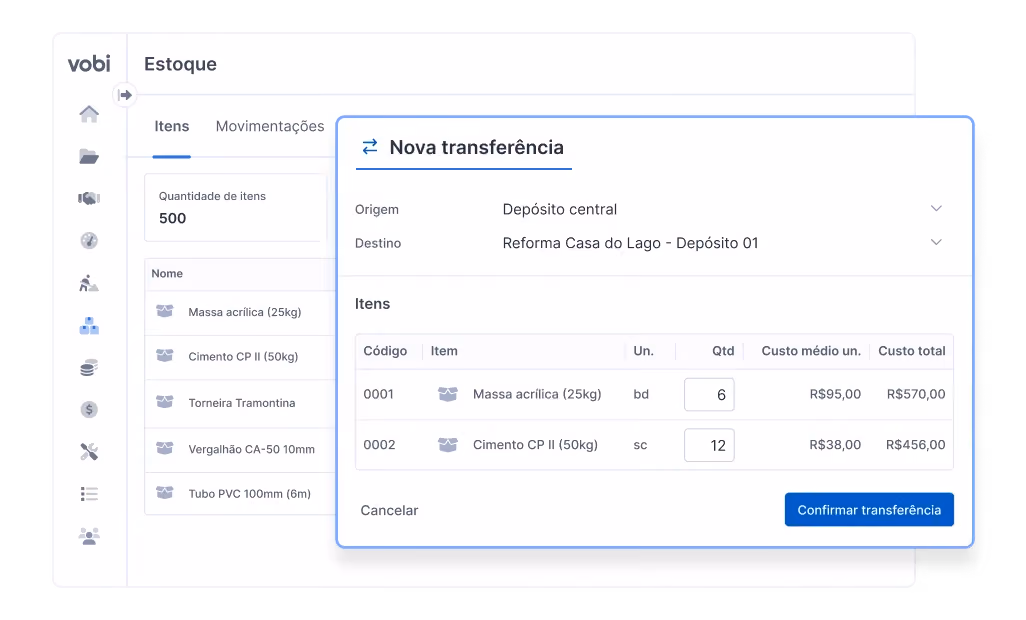Image resolution: width=1026 pixels, height=620 pixels.
Task: Open the Origem dropdown chevron
Action: 936,209
